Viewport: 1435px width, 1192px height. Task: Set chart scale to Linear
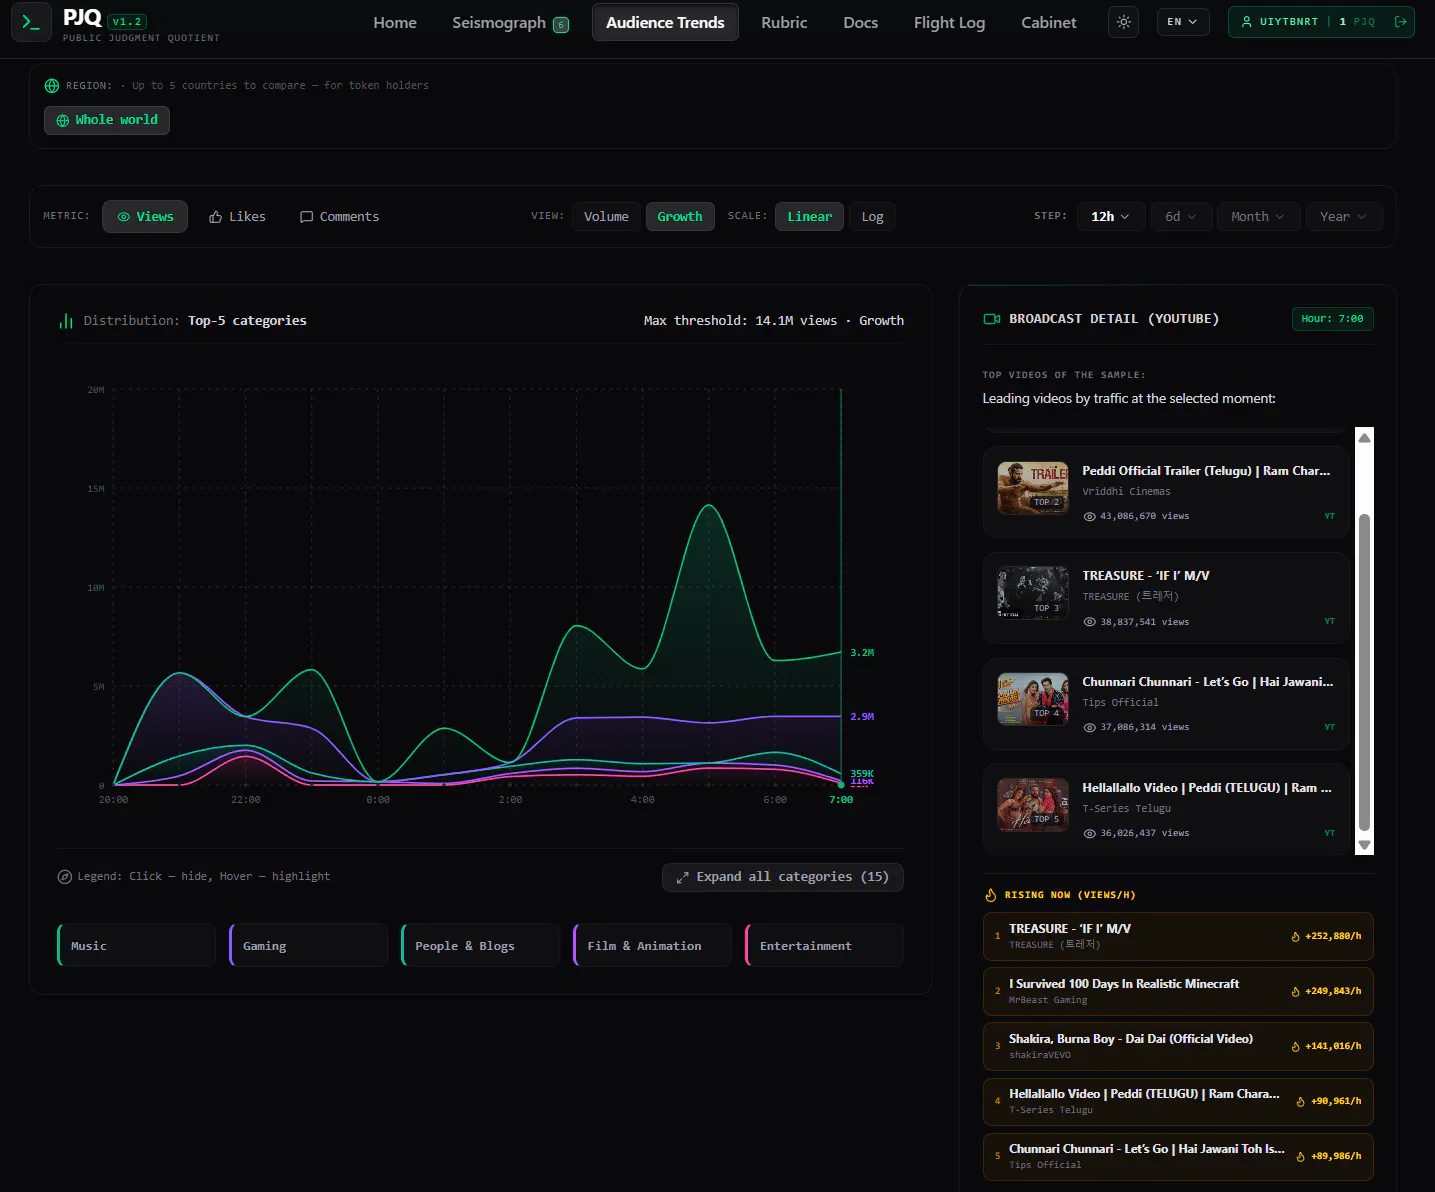pos(809,217)
